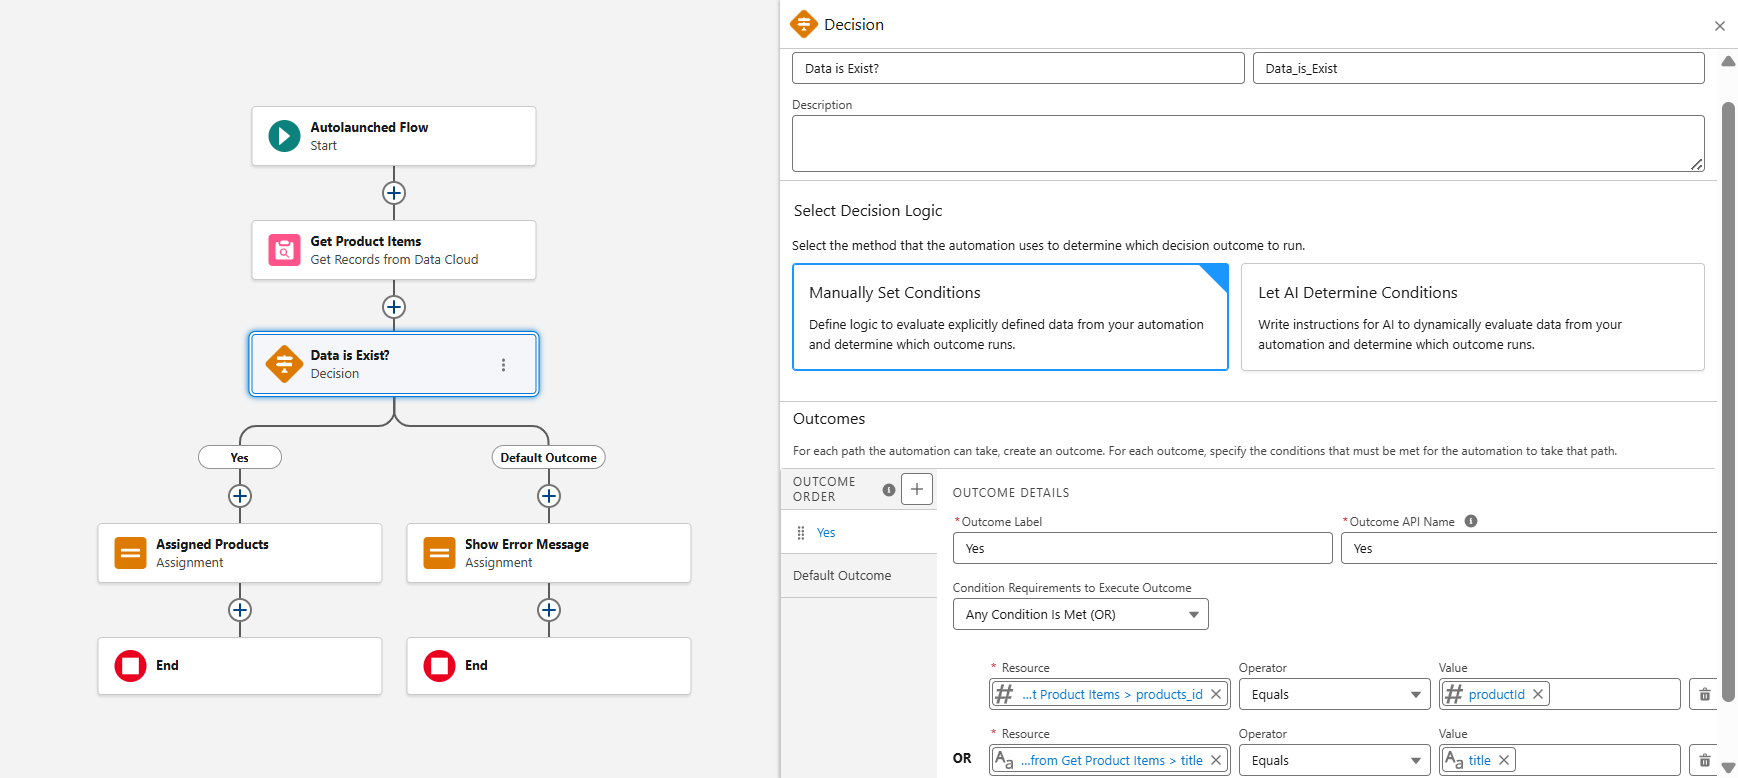The height and width of the screenshot is (778, 1738).
Task: Remove the productId value pill
Action: 1538,694
